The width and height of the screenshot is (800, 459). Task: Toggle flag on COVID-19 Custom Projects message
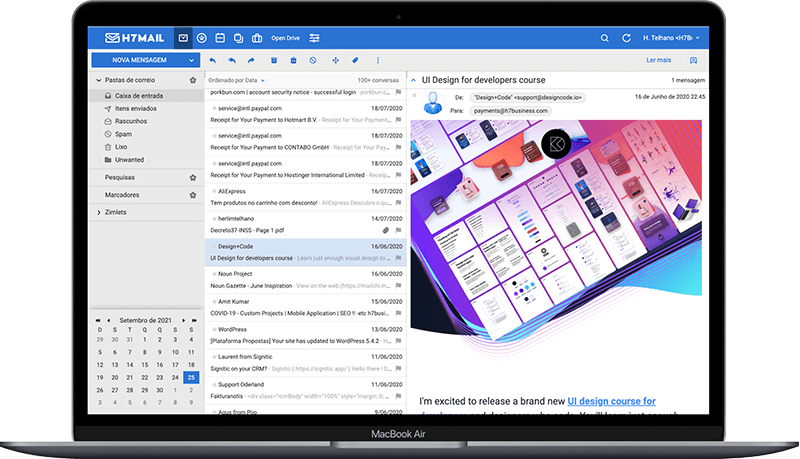[x=398, y=313]
